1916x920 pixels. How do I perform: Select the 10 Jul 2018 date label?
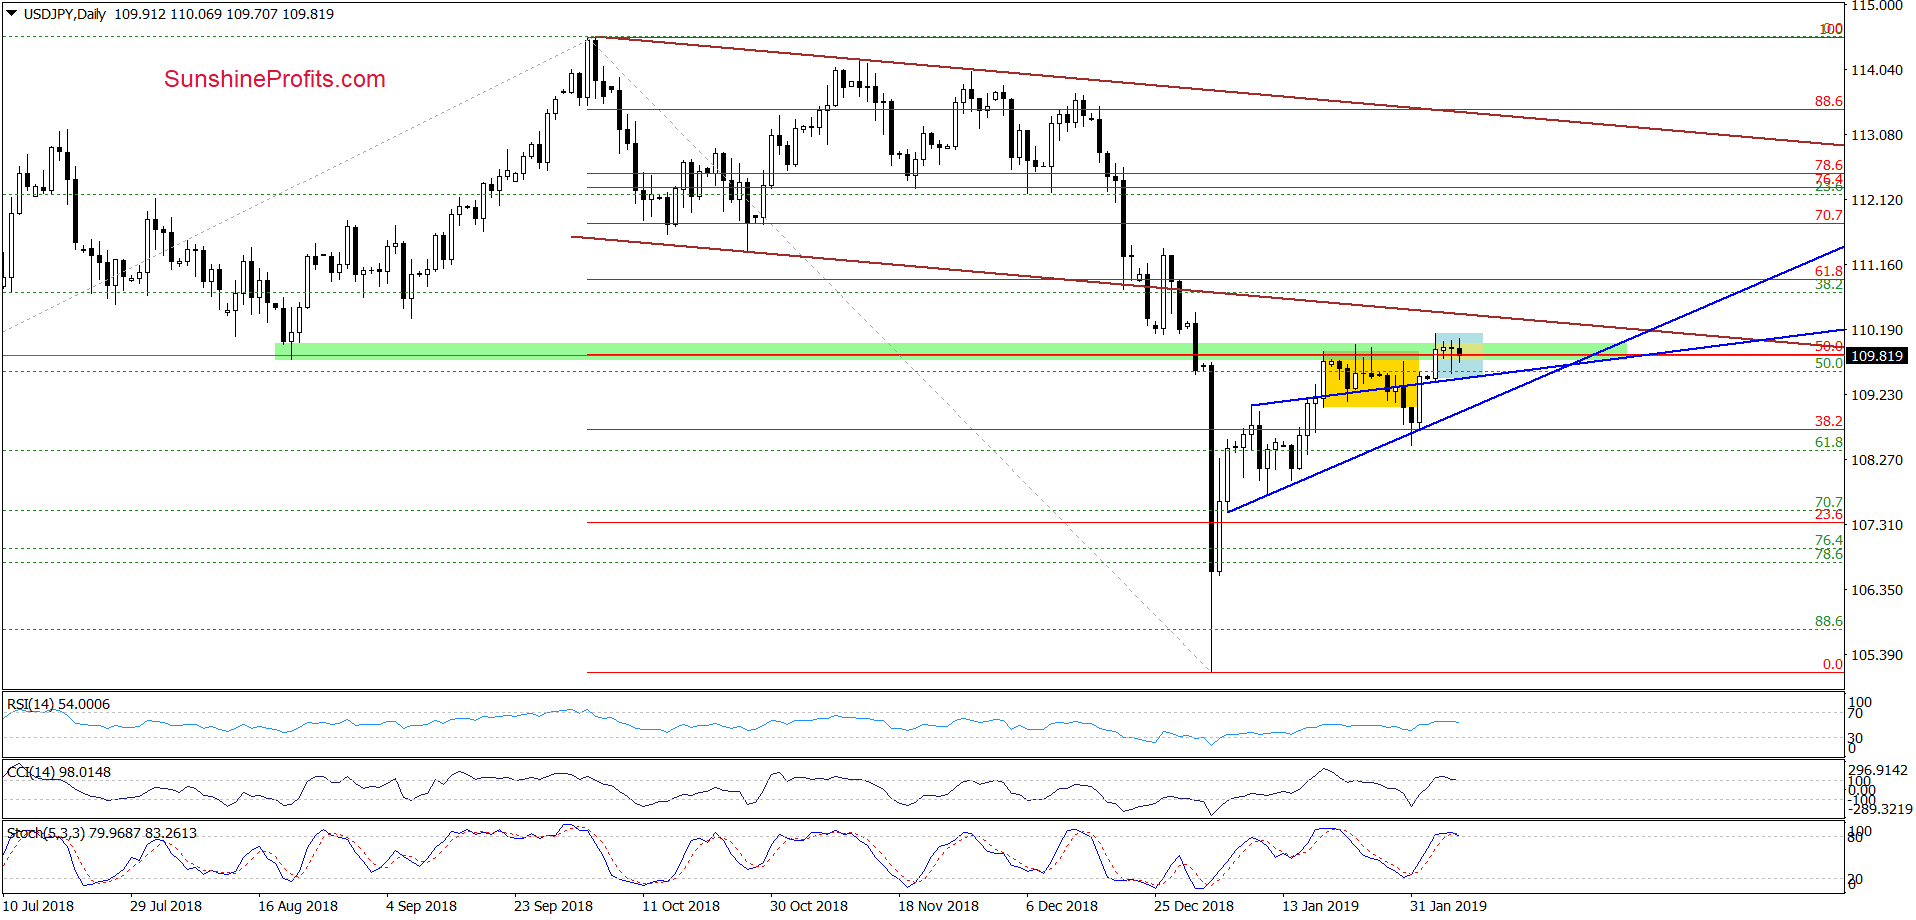coord(38,906)
